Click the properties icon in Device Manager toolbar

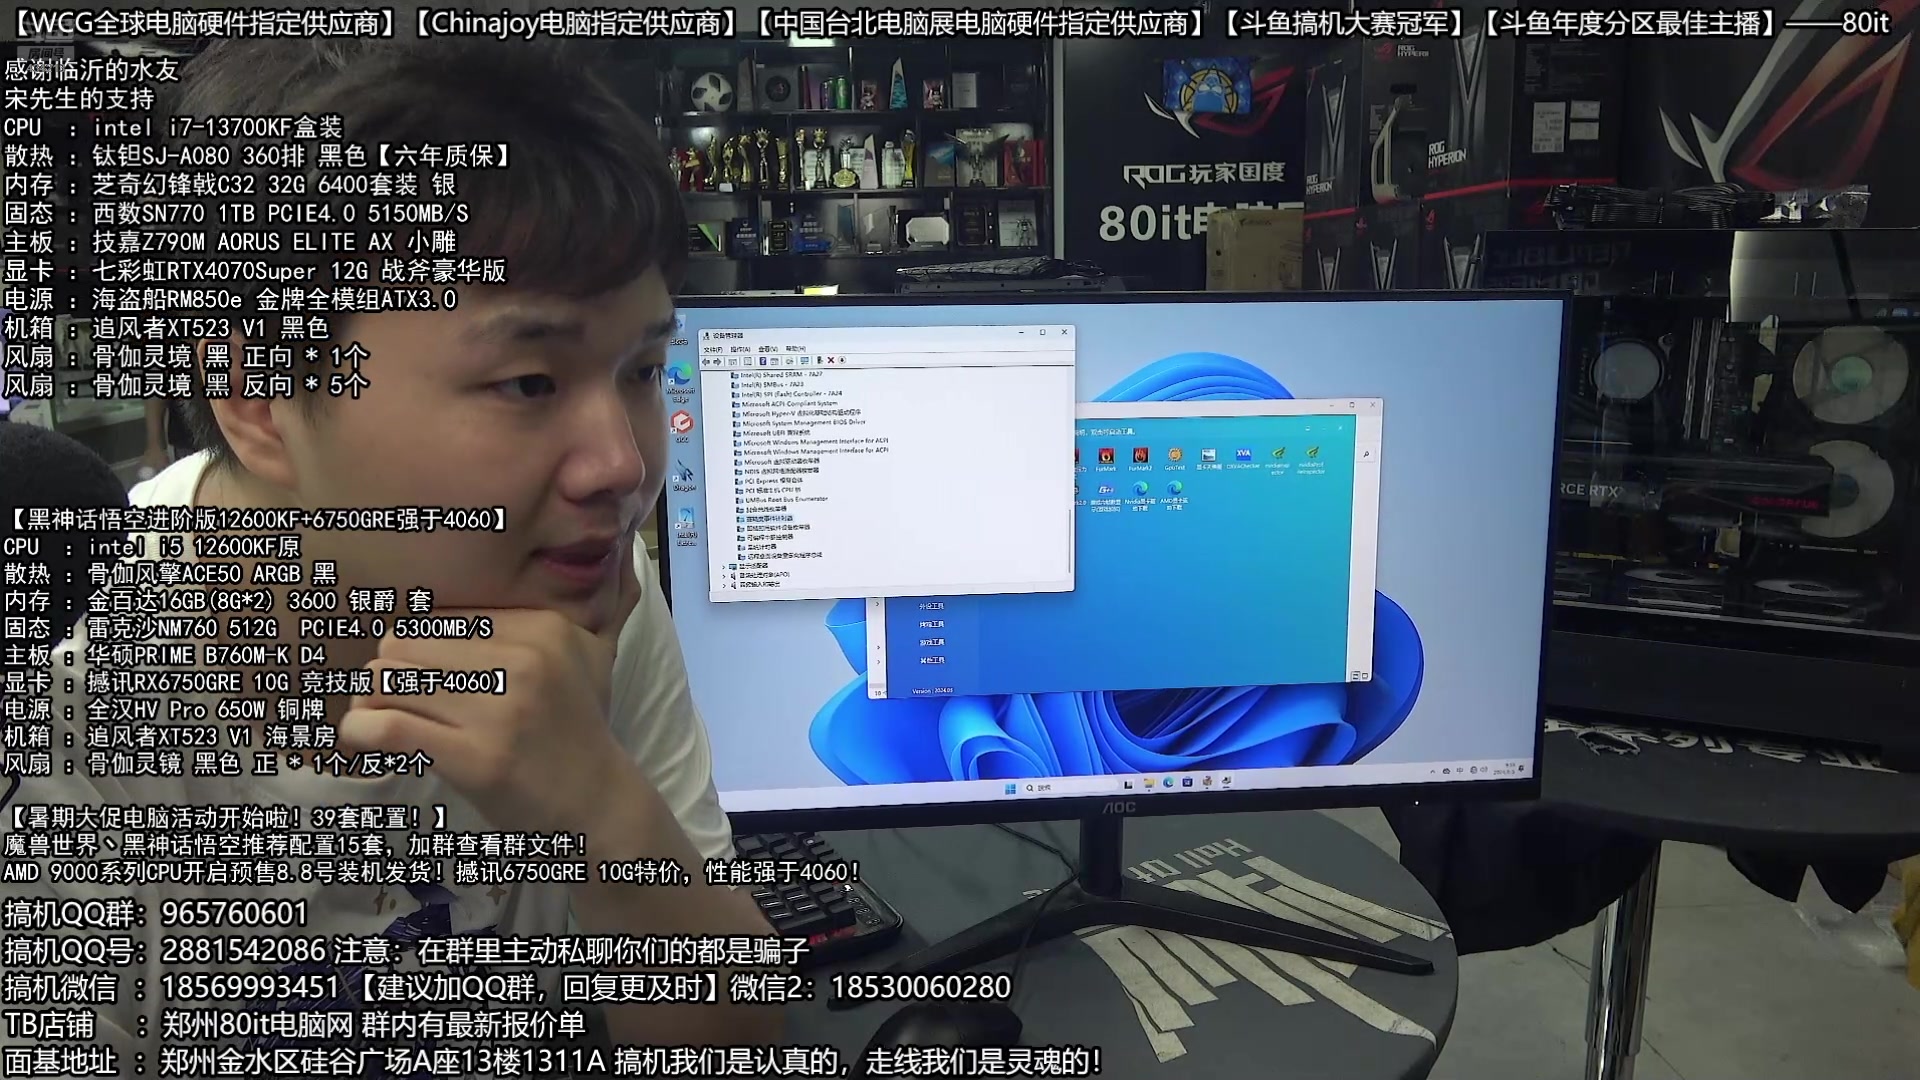tap(764, 361)
